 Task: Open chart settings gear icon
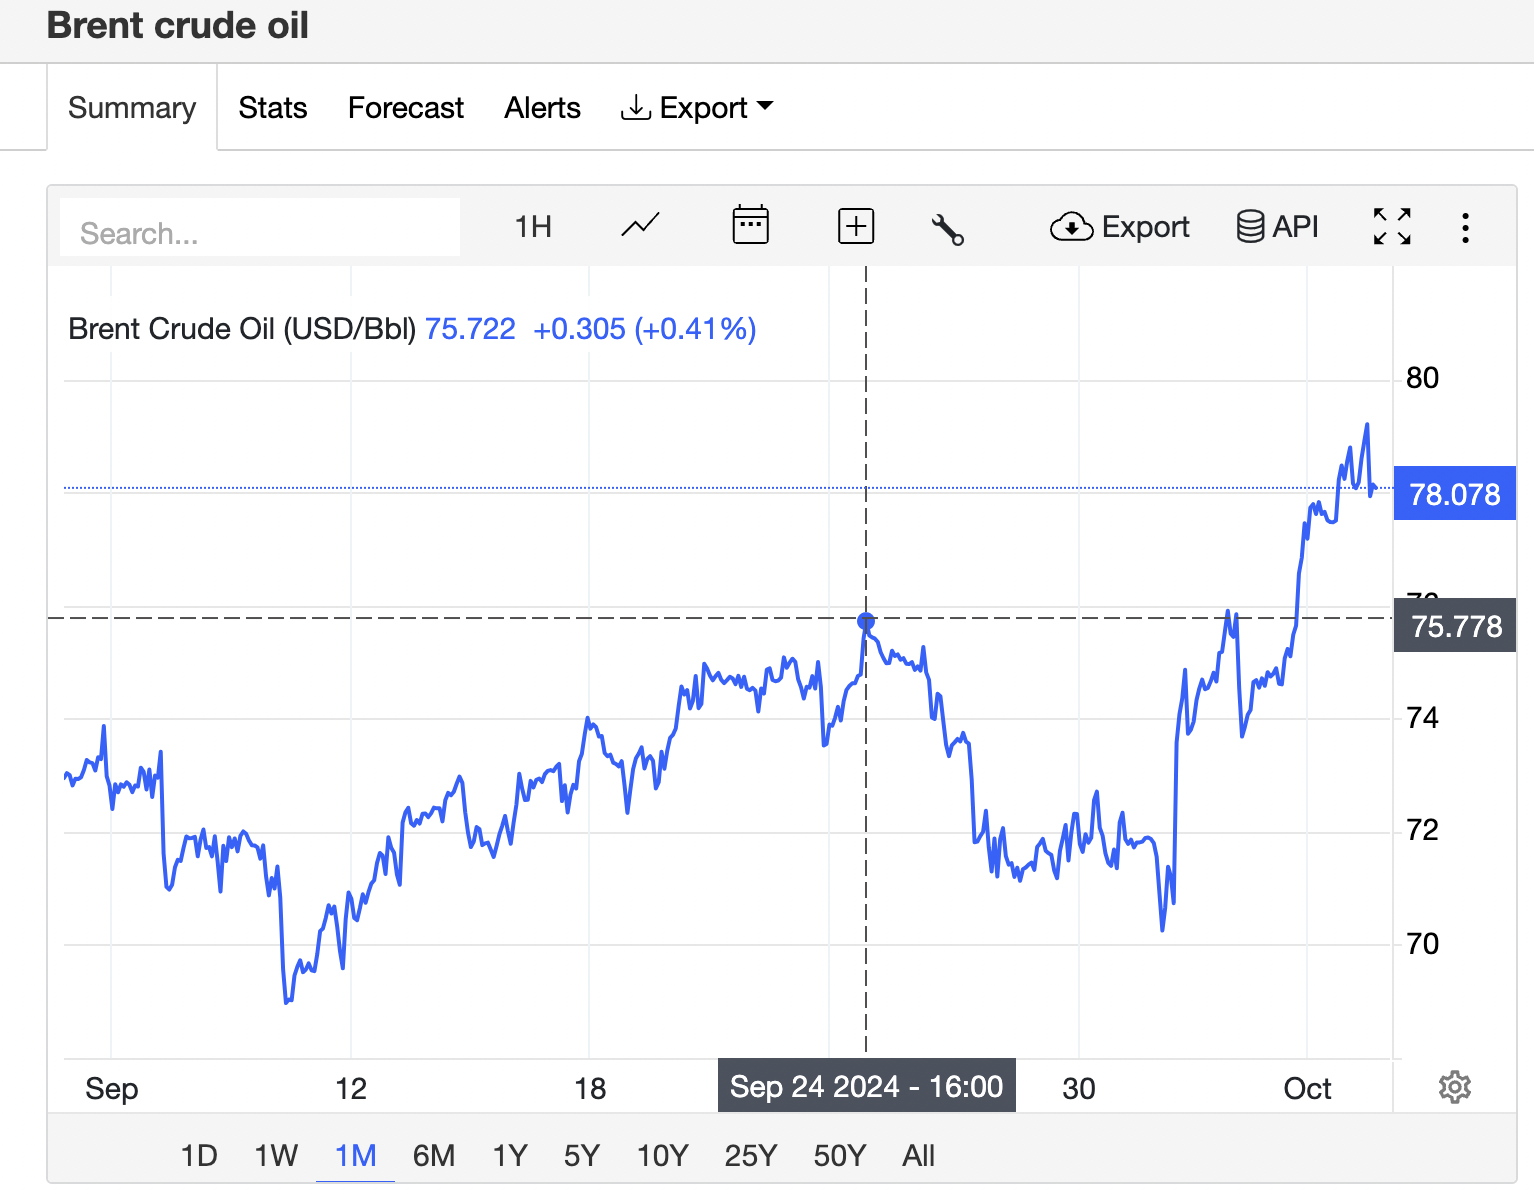[x=1454, y=1087]
